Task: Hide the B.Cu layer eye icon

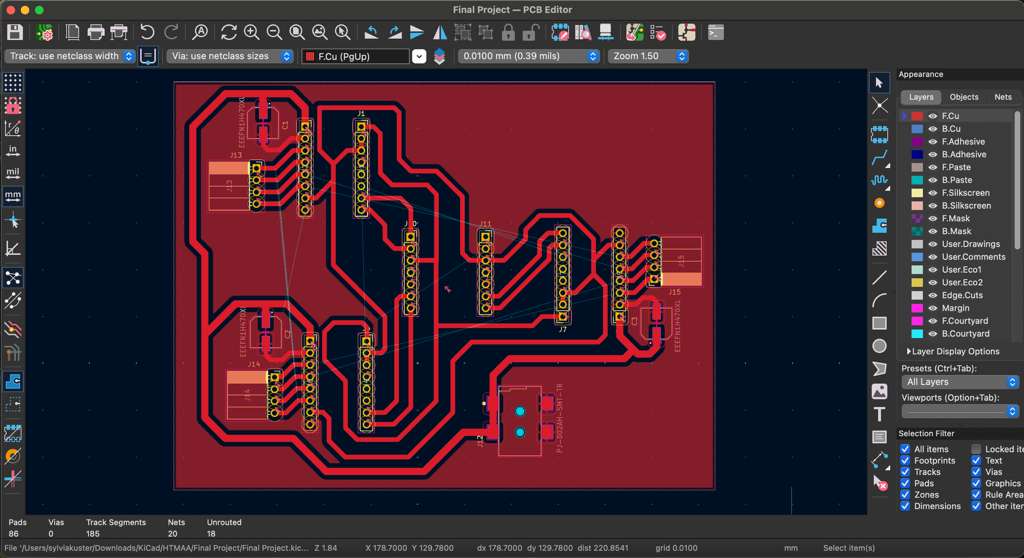Action: point(933,129)
